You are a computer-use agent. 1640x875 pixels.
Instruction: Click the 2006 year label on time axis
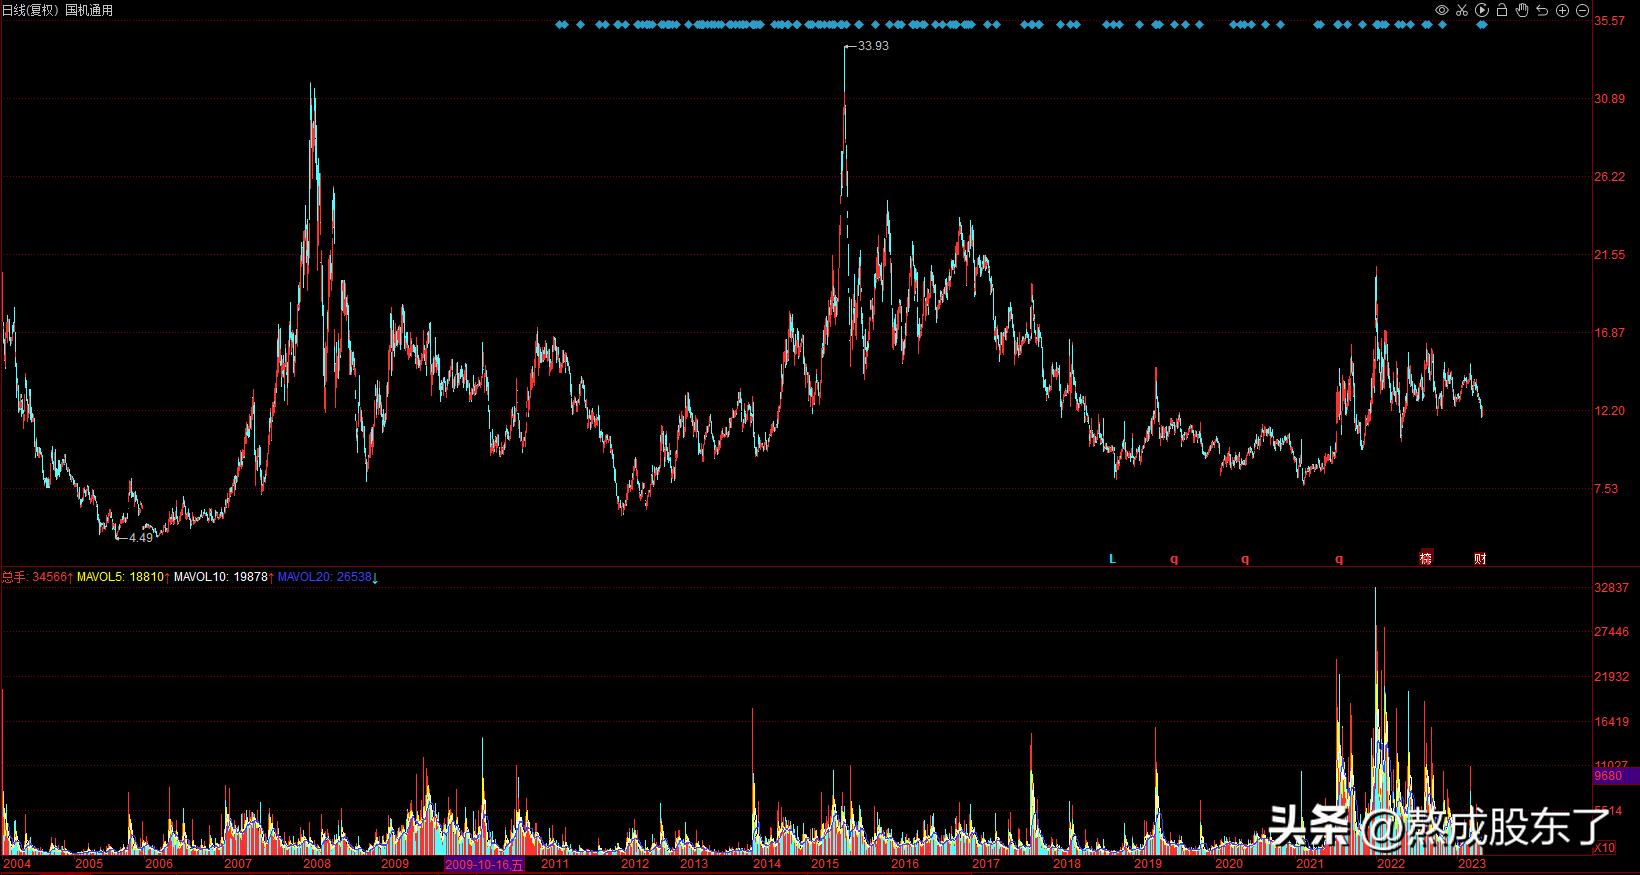(159, 864)
